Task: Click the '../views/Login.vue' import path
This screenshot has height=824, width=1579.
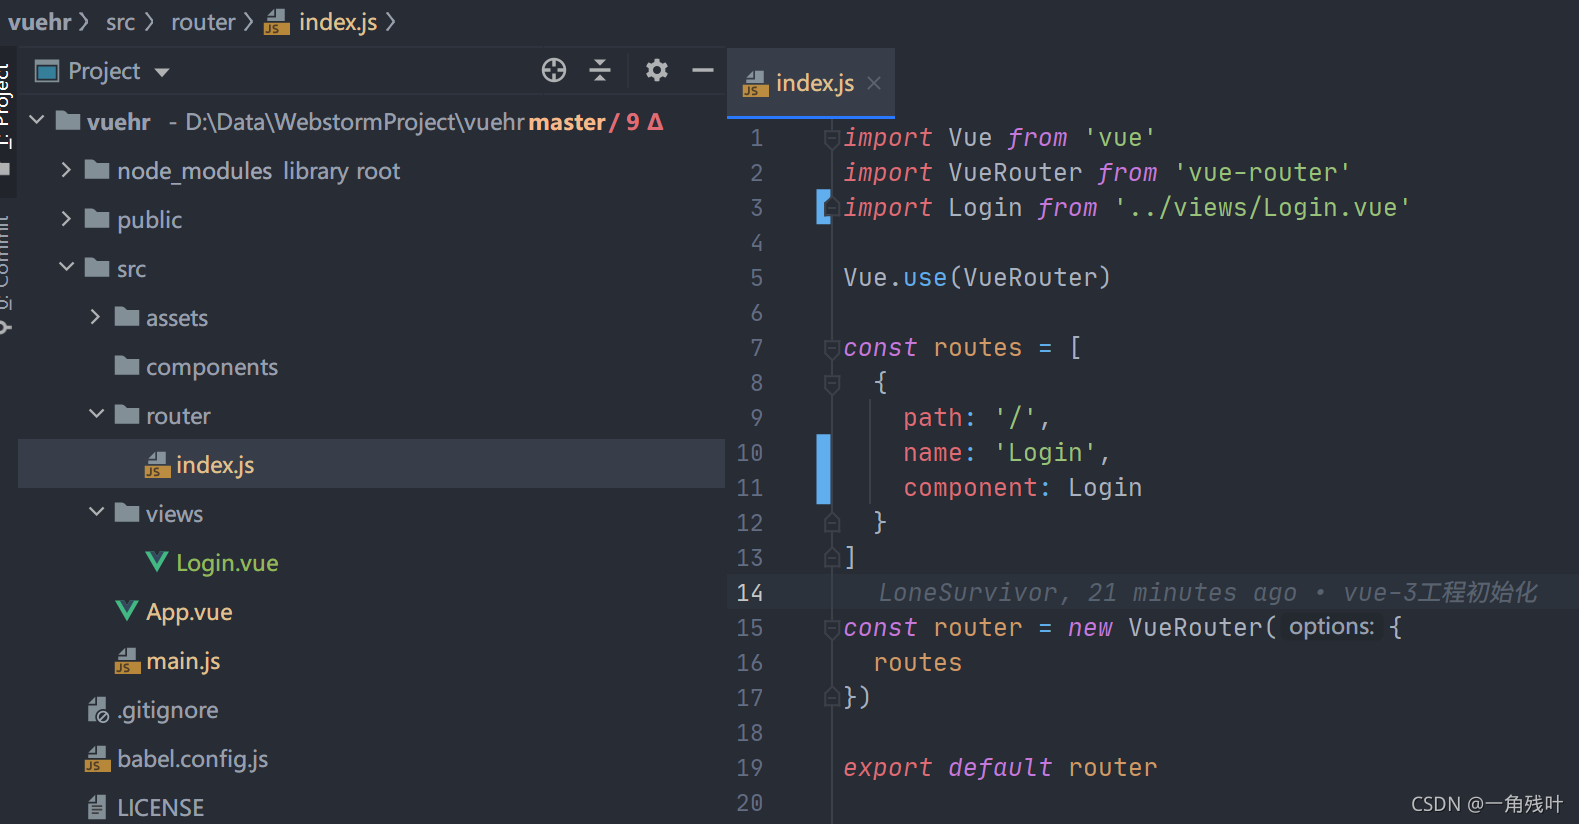Action: pyautogui.click(x=1262, y=207)
